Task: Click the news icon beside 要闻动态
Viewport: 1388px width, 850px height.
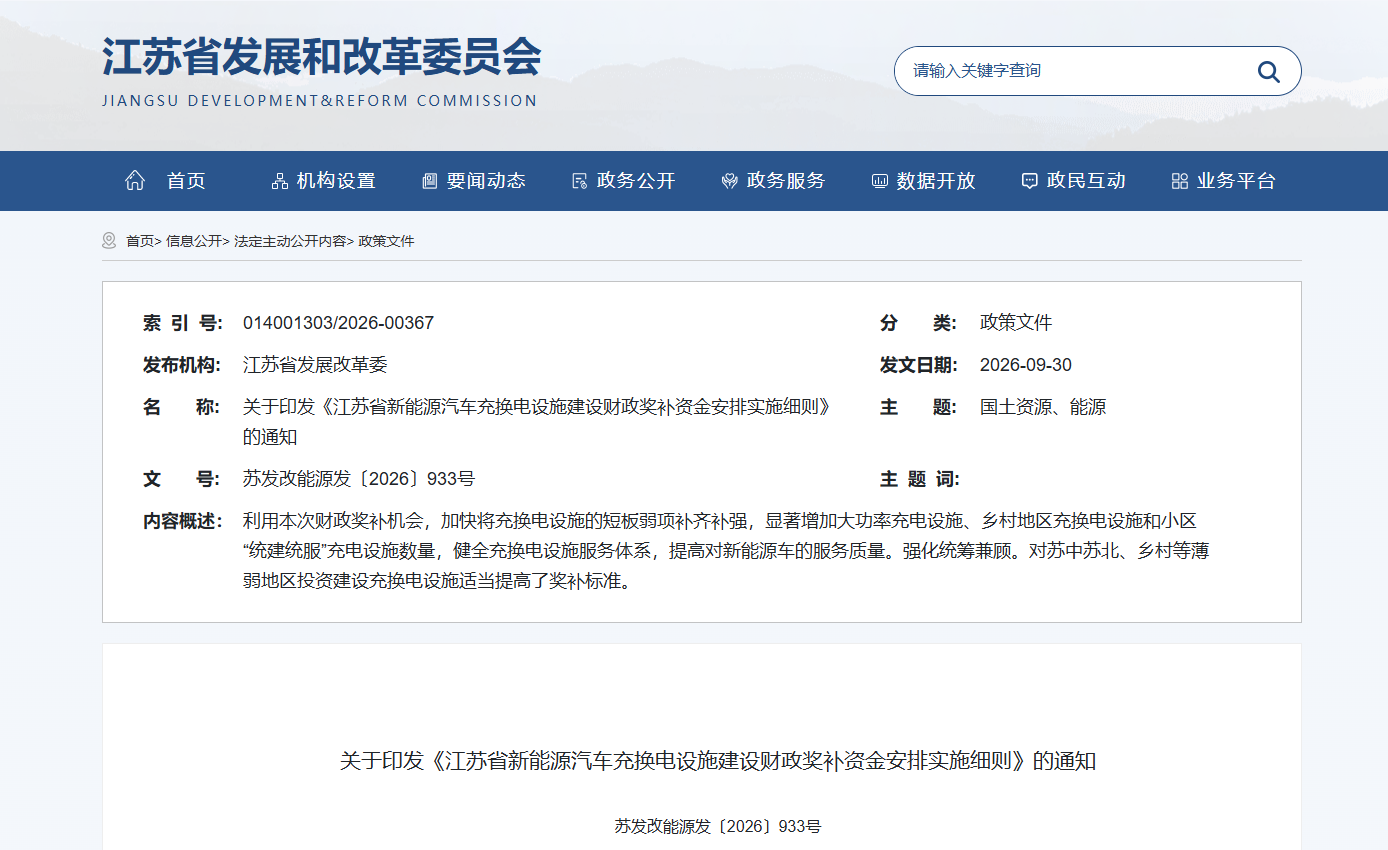Action: [430, 181]
